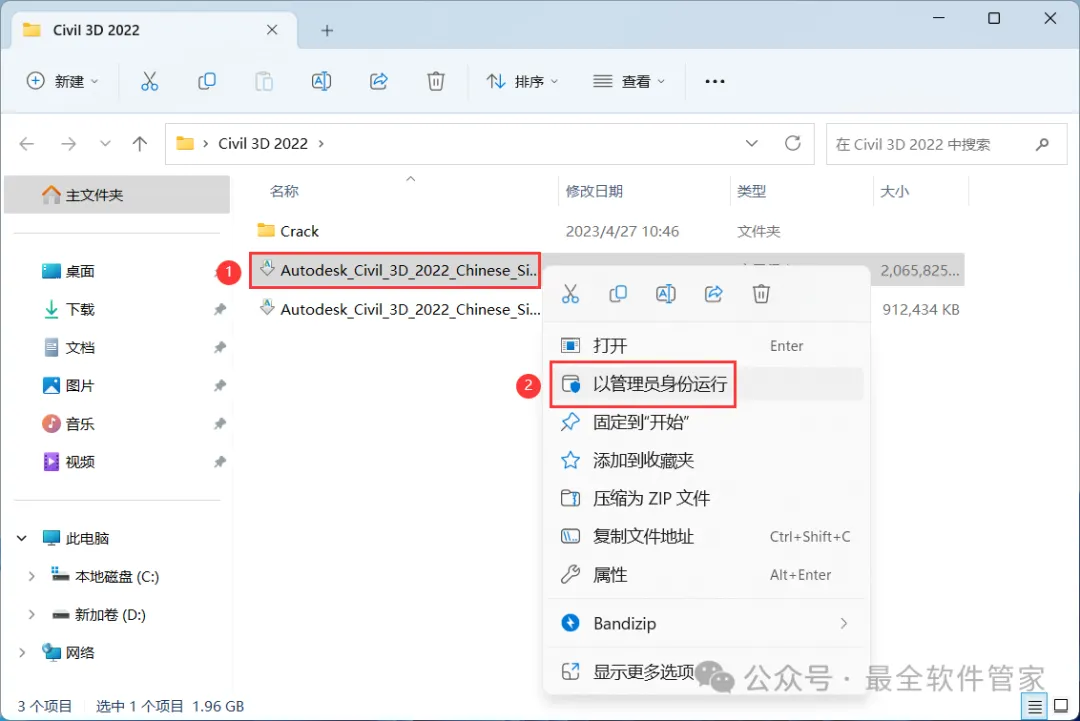Switch to details view icon in status bar
Viewport: 1080px width, 721px height.
pos(1035,707)
